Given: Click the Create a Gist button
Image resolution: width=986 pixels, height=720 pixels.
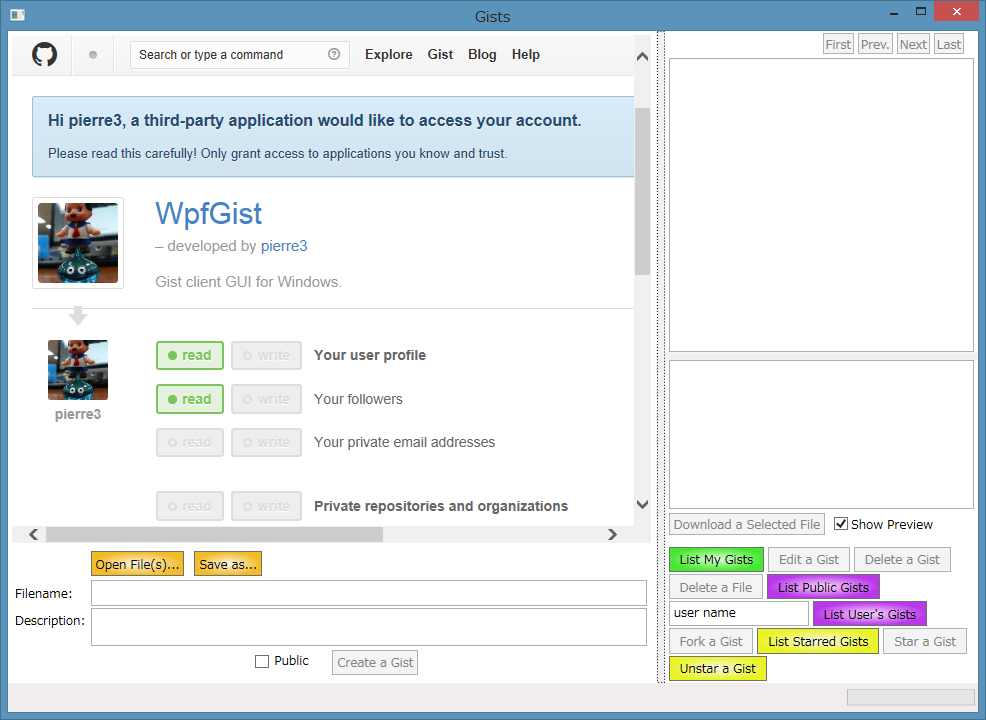Looking at the screenshot, I should (375, 662).
